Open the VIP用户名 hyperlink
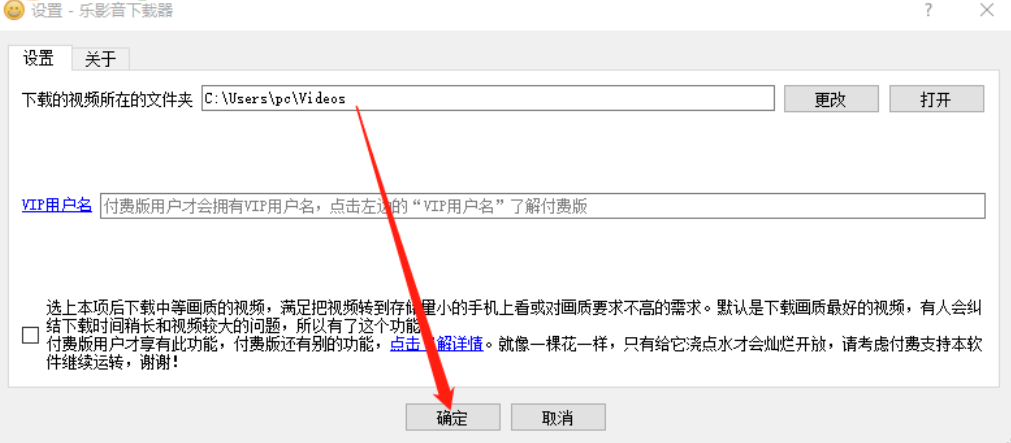Image resolution: width=1011 pixels, height=443 pixels. pos(57,205)
